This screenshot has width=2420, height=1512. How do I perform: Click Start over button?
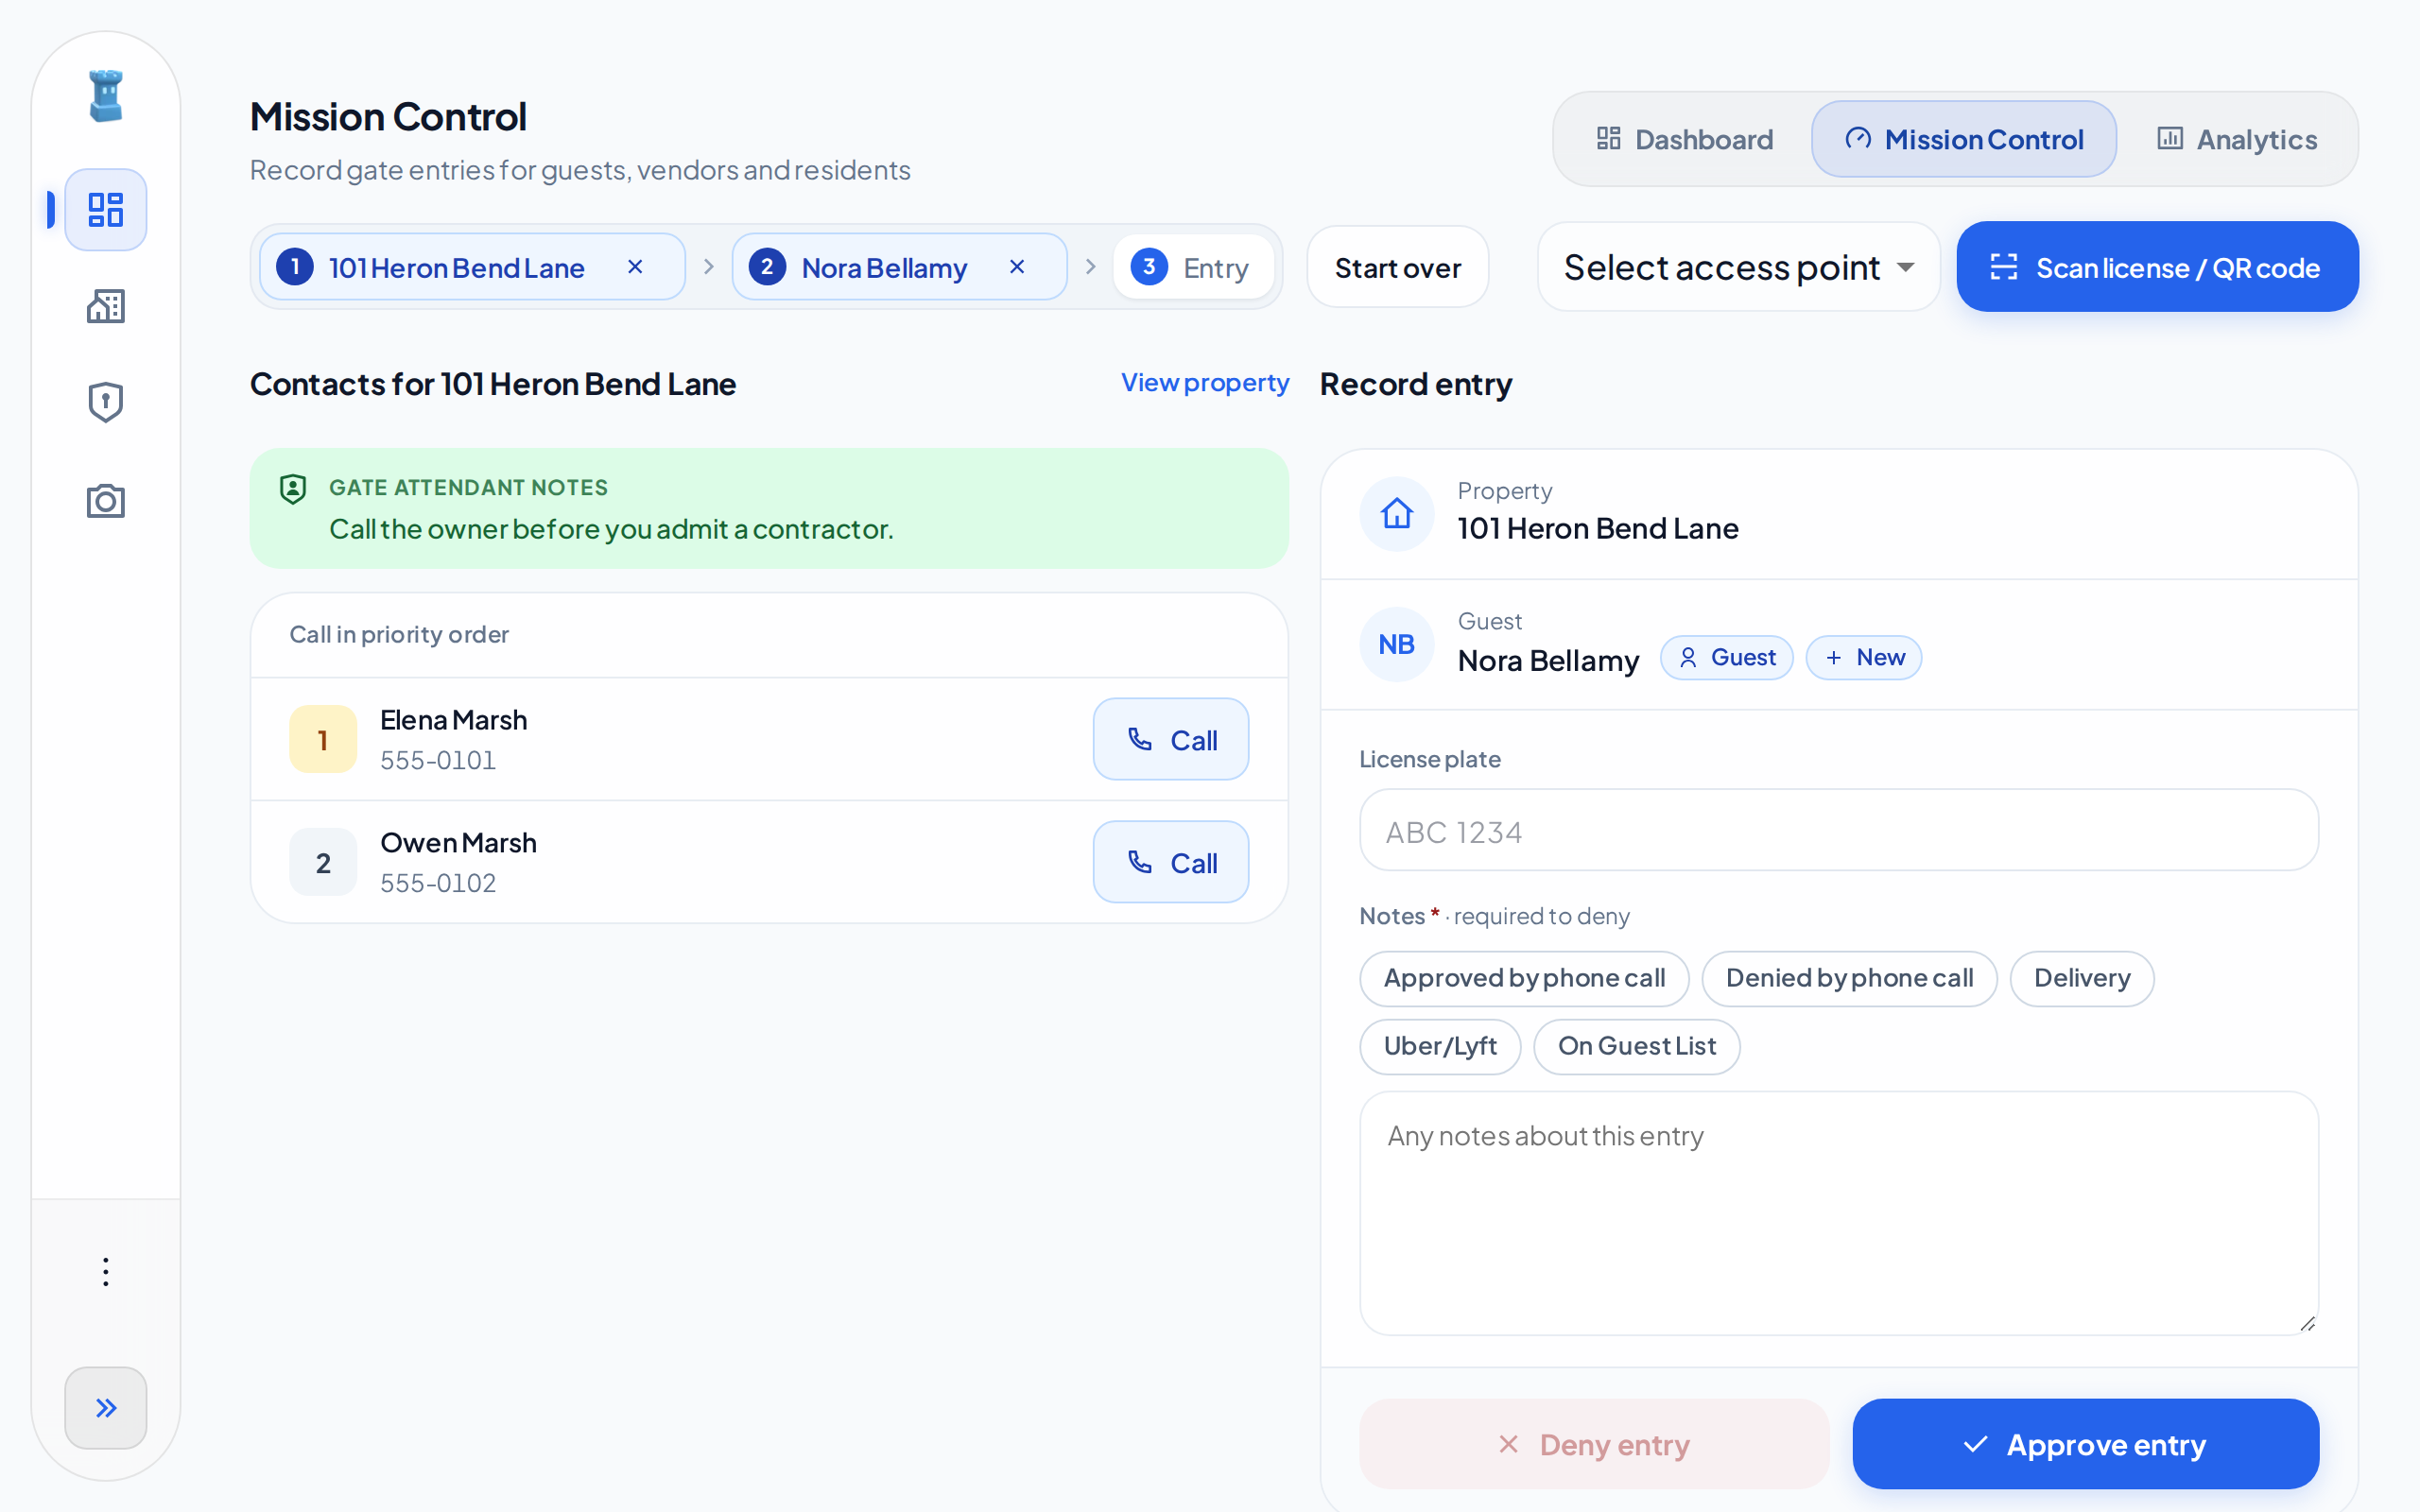(1397, 267)
